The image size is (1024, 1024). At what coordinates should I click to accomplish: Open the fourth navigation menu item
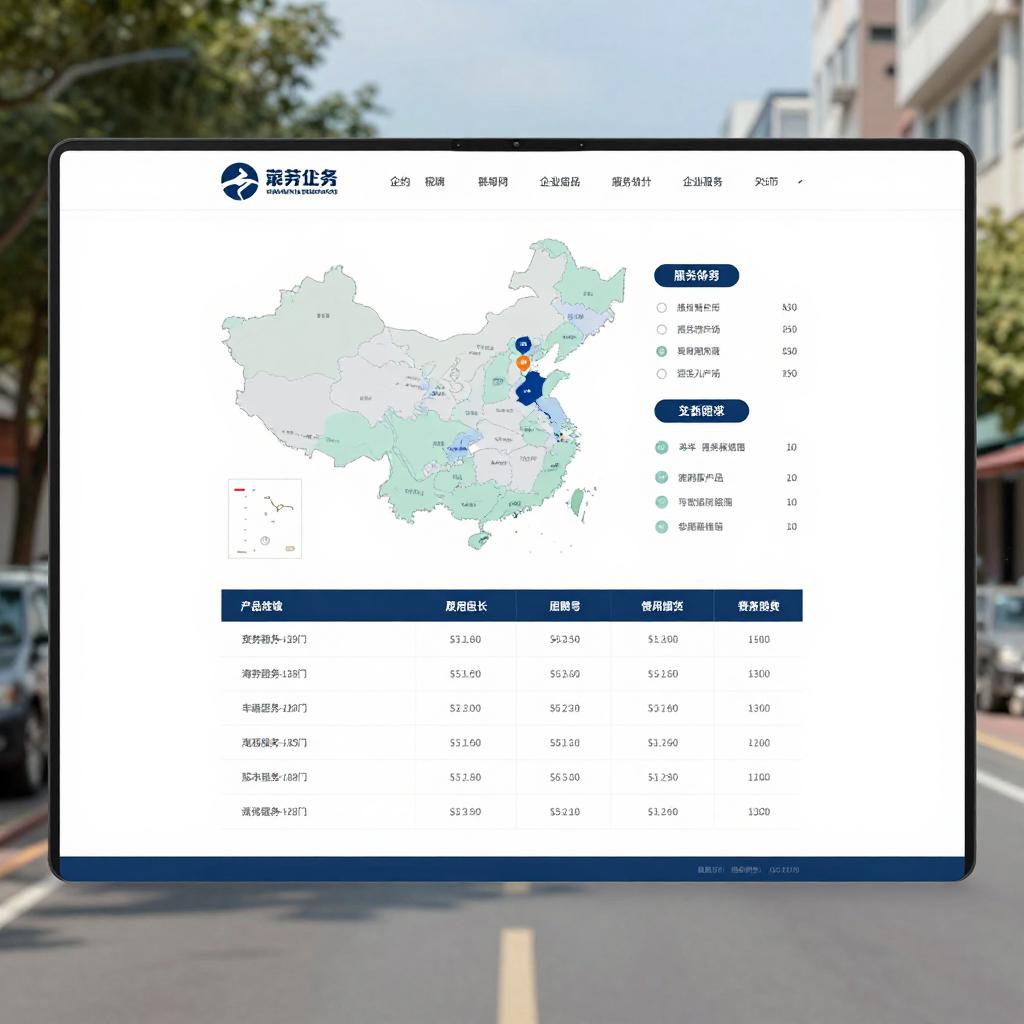tap(560, 182)
